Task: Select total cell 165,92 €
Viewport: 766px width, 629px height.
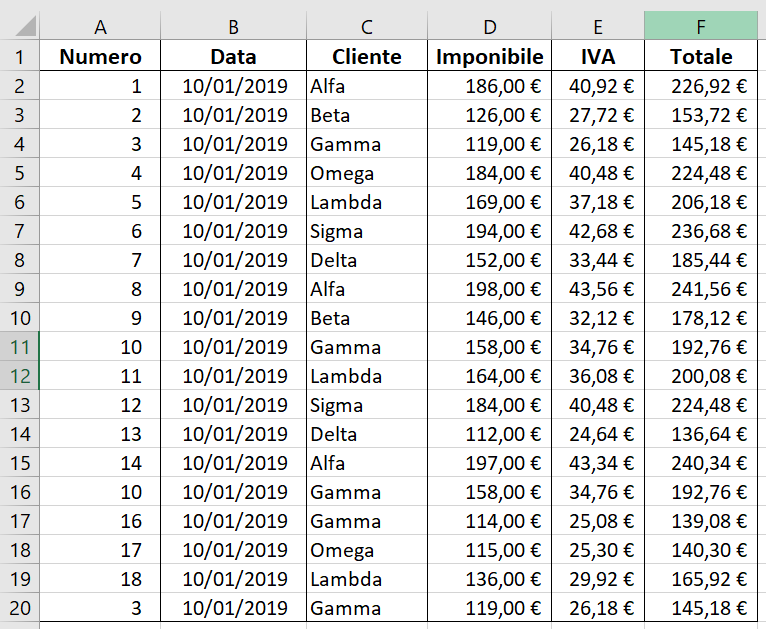Action: pyautogui.click(x=701, y=579)
